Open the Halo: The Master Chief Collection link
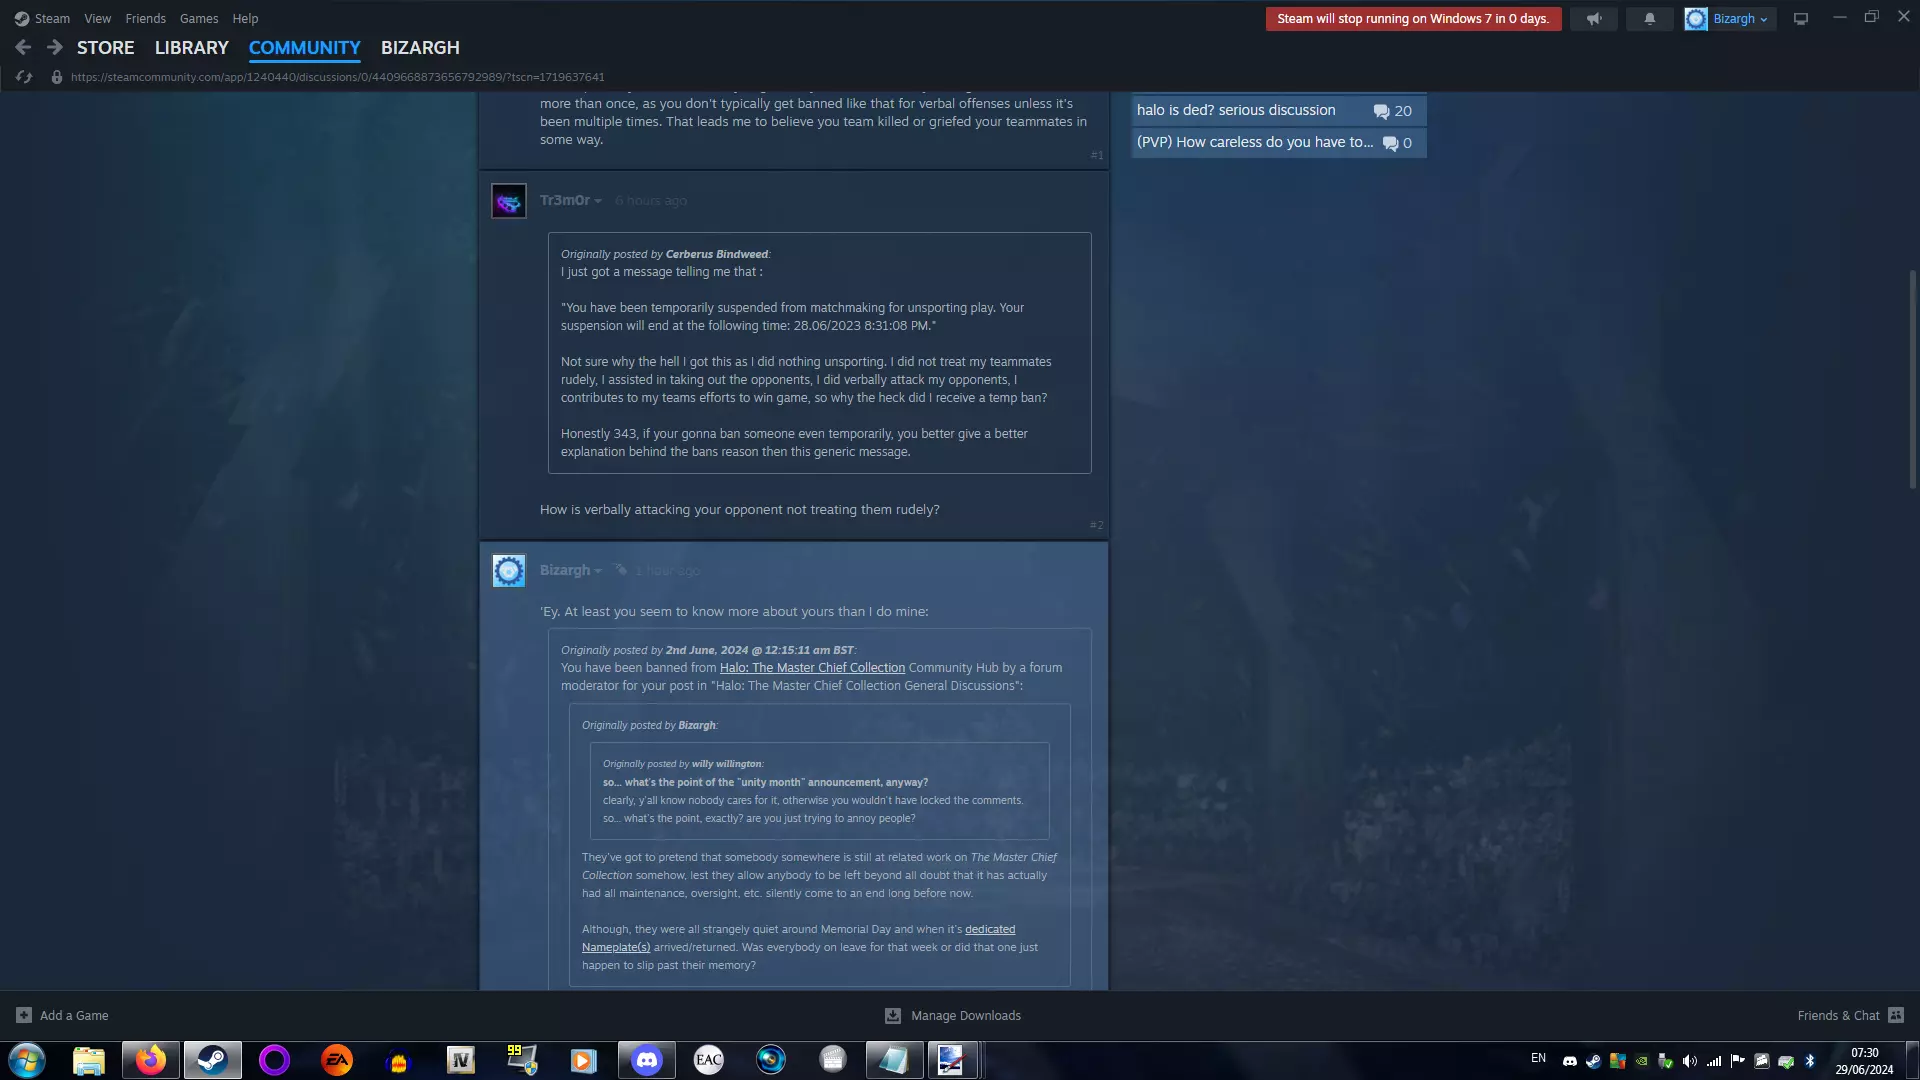This screenshot has width=1920, height=1080. 812,668
